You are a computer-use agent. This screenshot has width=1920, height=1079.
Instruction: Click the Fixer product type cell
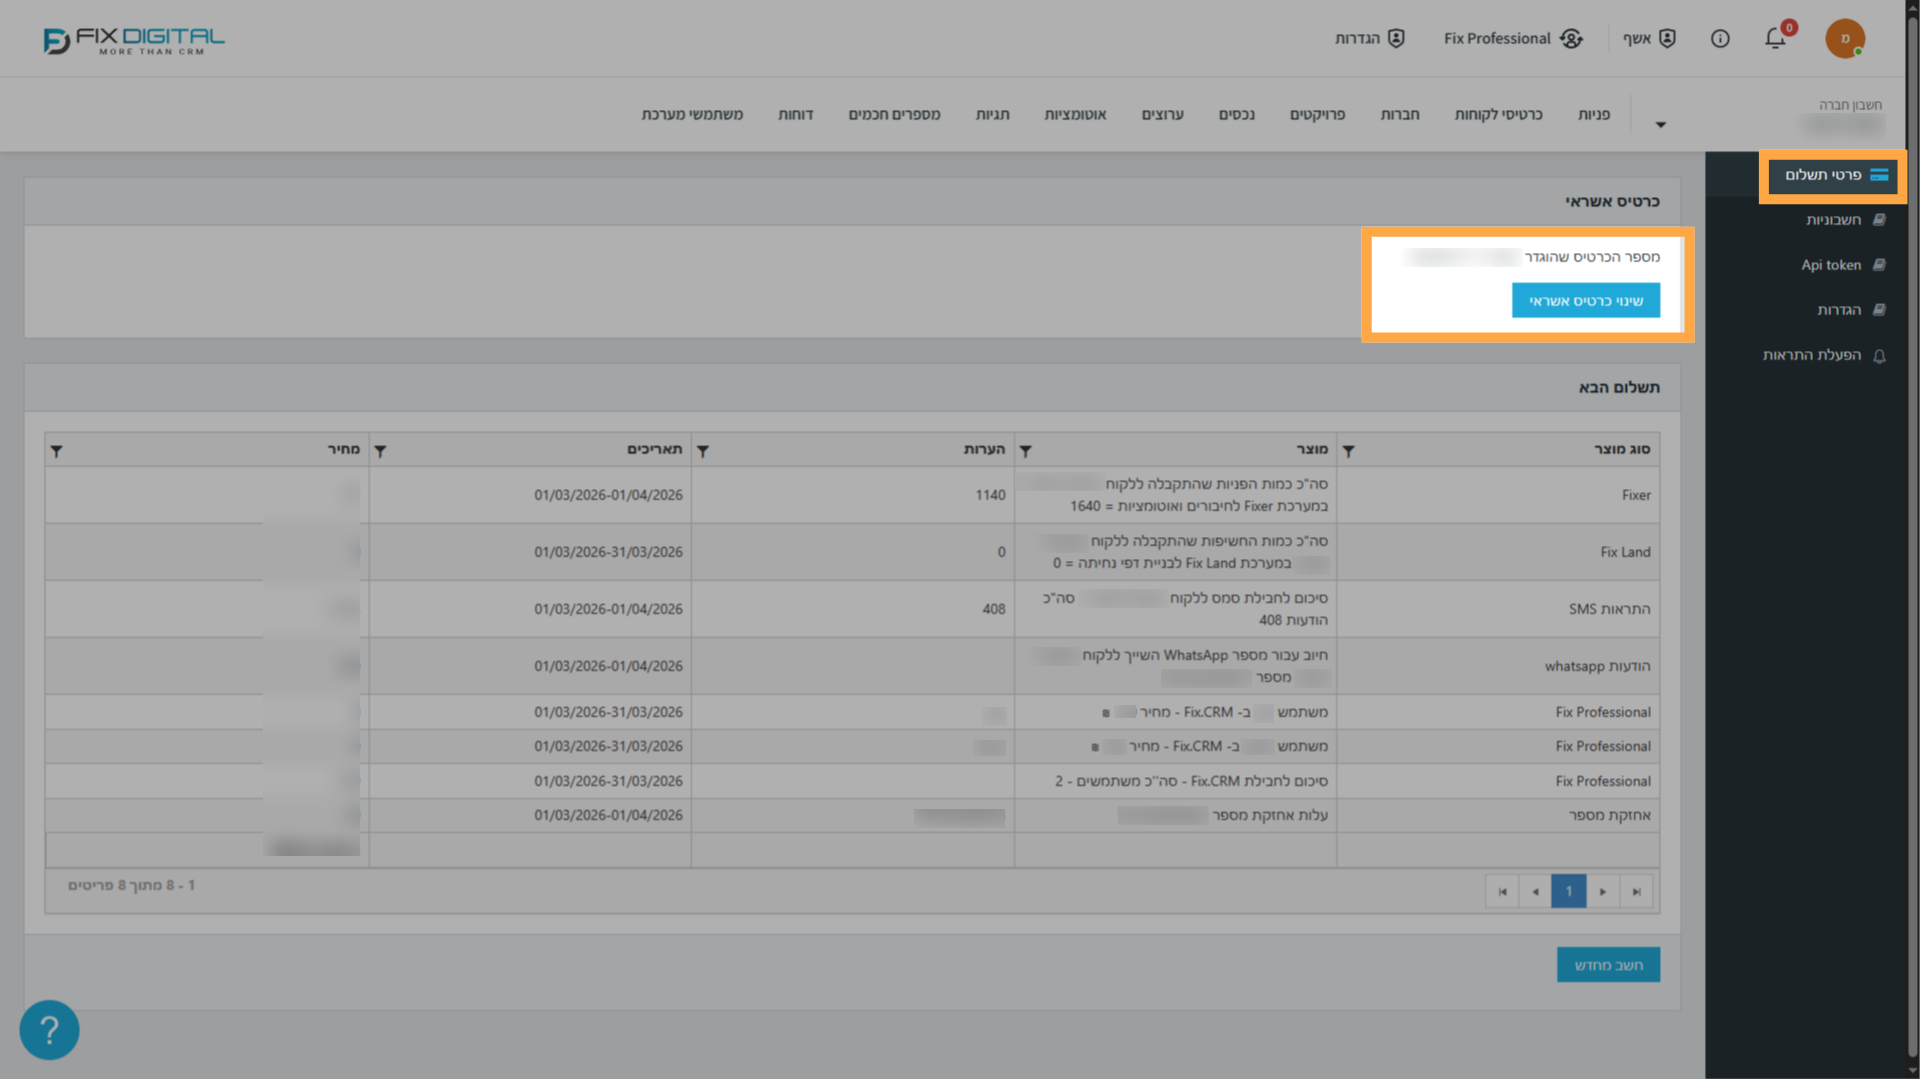click(x=1498, y=495)
